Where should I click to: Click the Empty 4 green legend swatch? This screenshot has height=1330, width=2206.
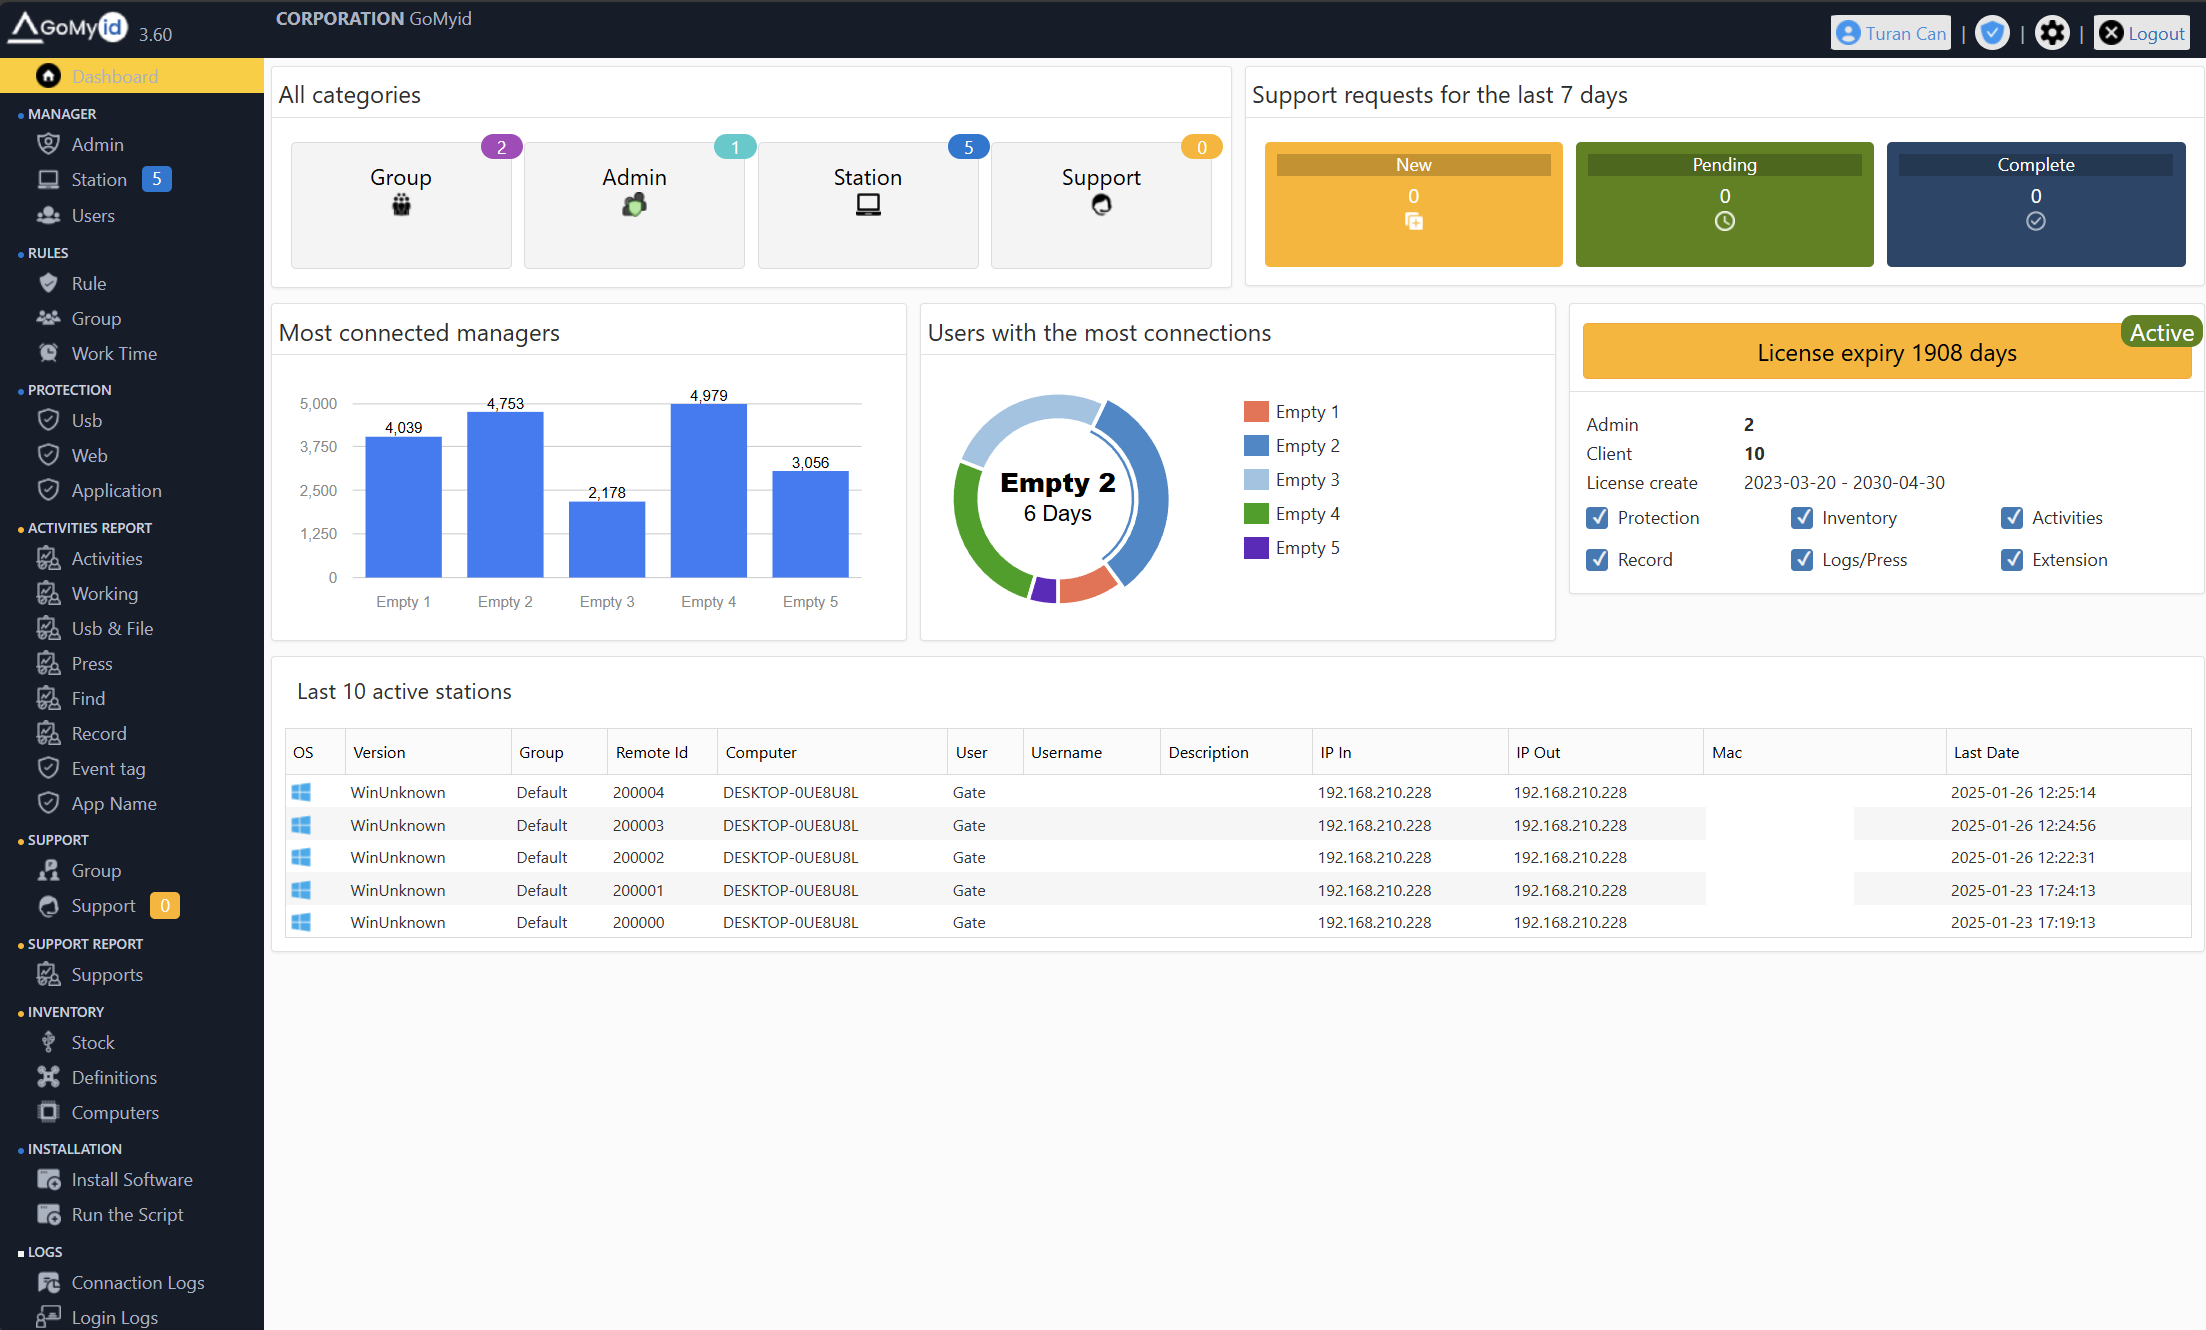pyautogui.click(x=1256, y=514)
